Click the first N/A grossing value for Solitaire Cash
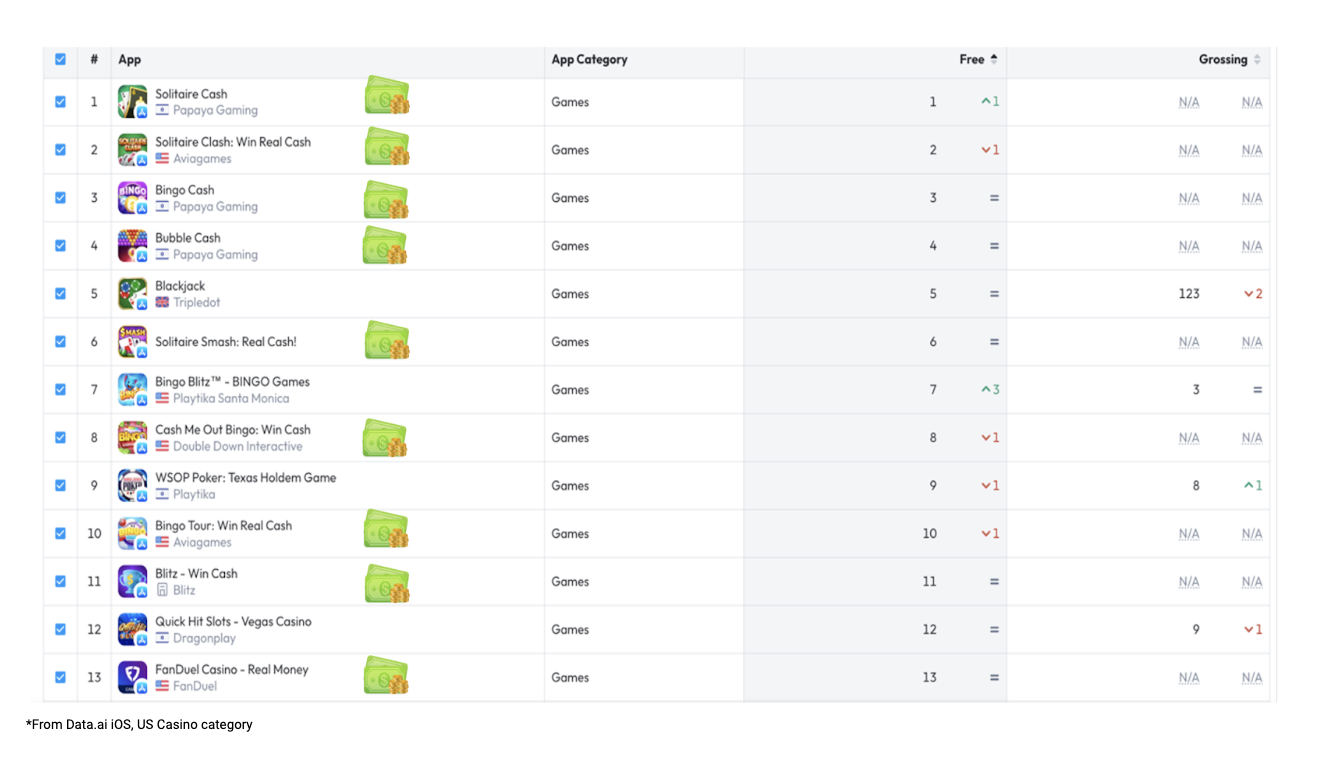Image resolution: width=1322 pixels, height=770 pixels. tap(1189, 102)
